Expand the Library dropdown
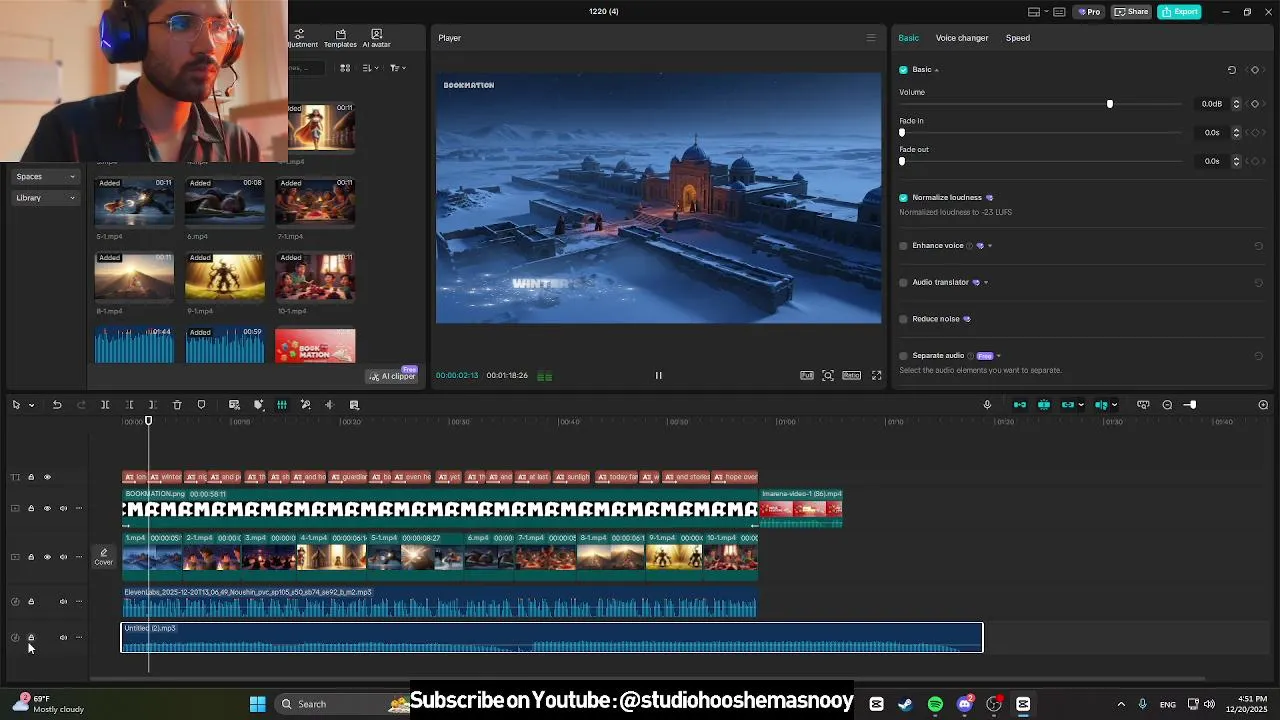1280x720 pixels. tap(46, 198)
